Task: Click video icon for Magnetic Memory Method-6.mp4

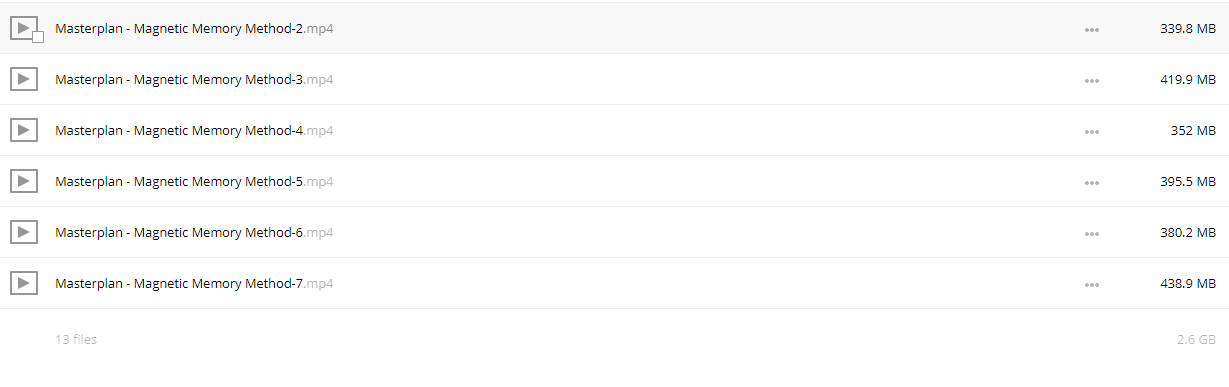Action: (x=24, y=232)
